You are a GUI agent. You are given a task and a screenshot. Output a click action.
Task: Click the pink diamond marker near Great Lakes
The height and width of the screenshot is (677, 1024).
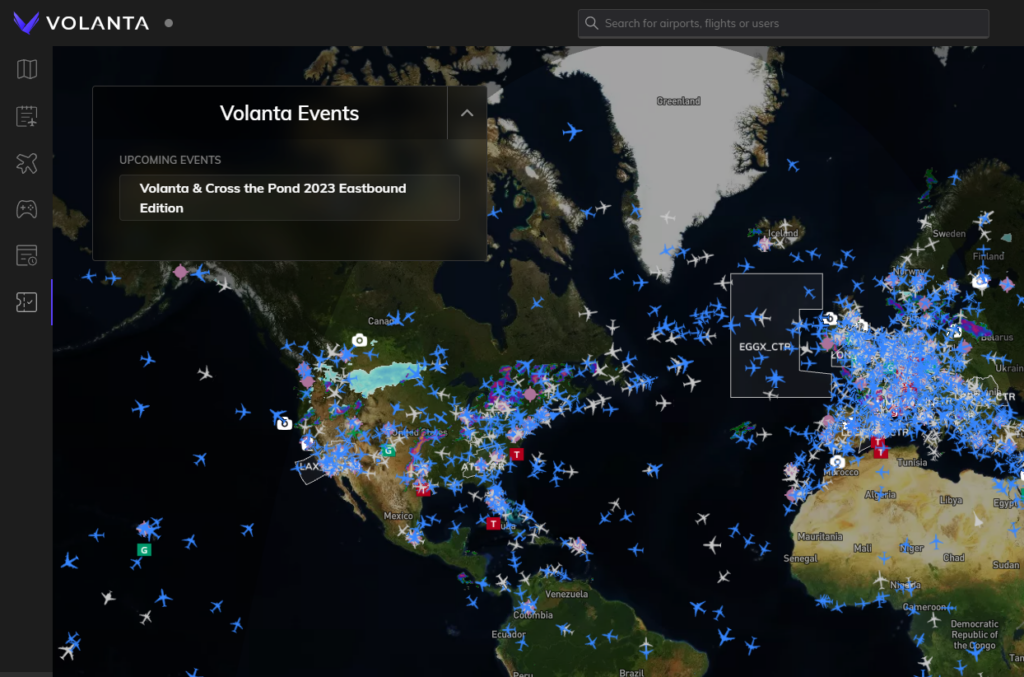pyautogui.click(x=530, y=394)
